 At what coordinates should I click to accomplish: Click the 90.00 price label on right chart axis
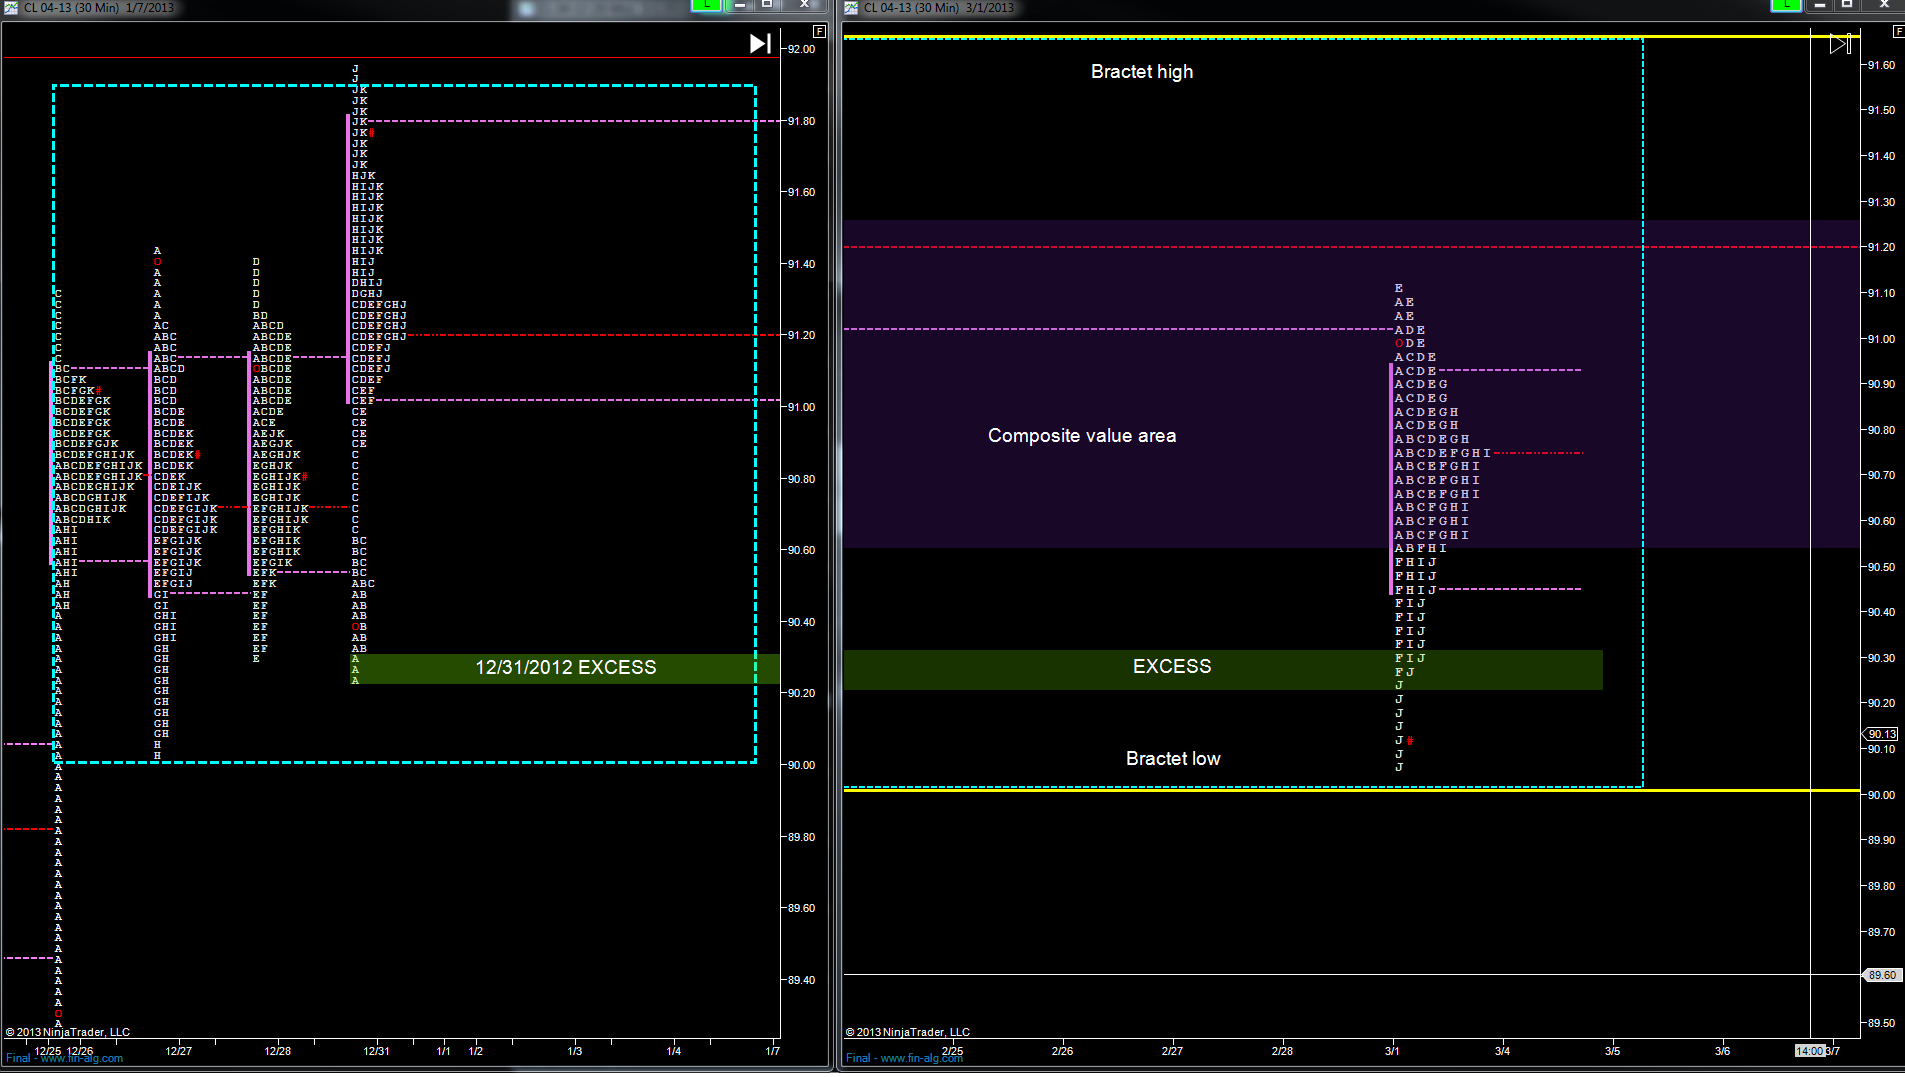[1882, 795]
